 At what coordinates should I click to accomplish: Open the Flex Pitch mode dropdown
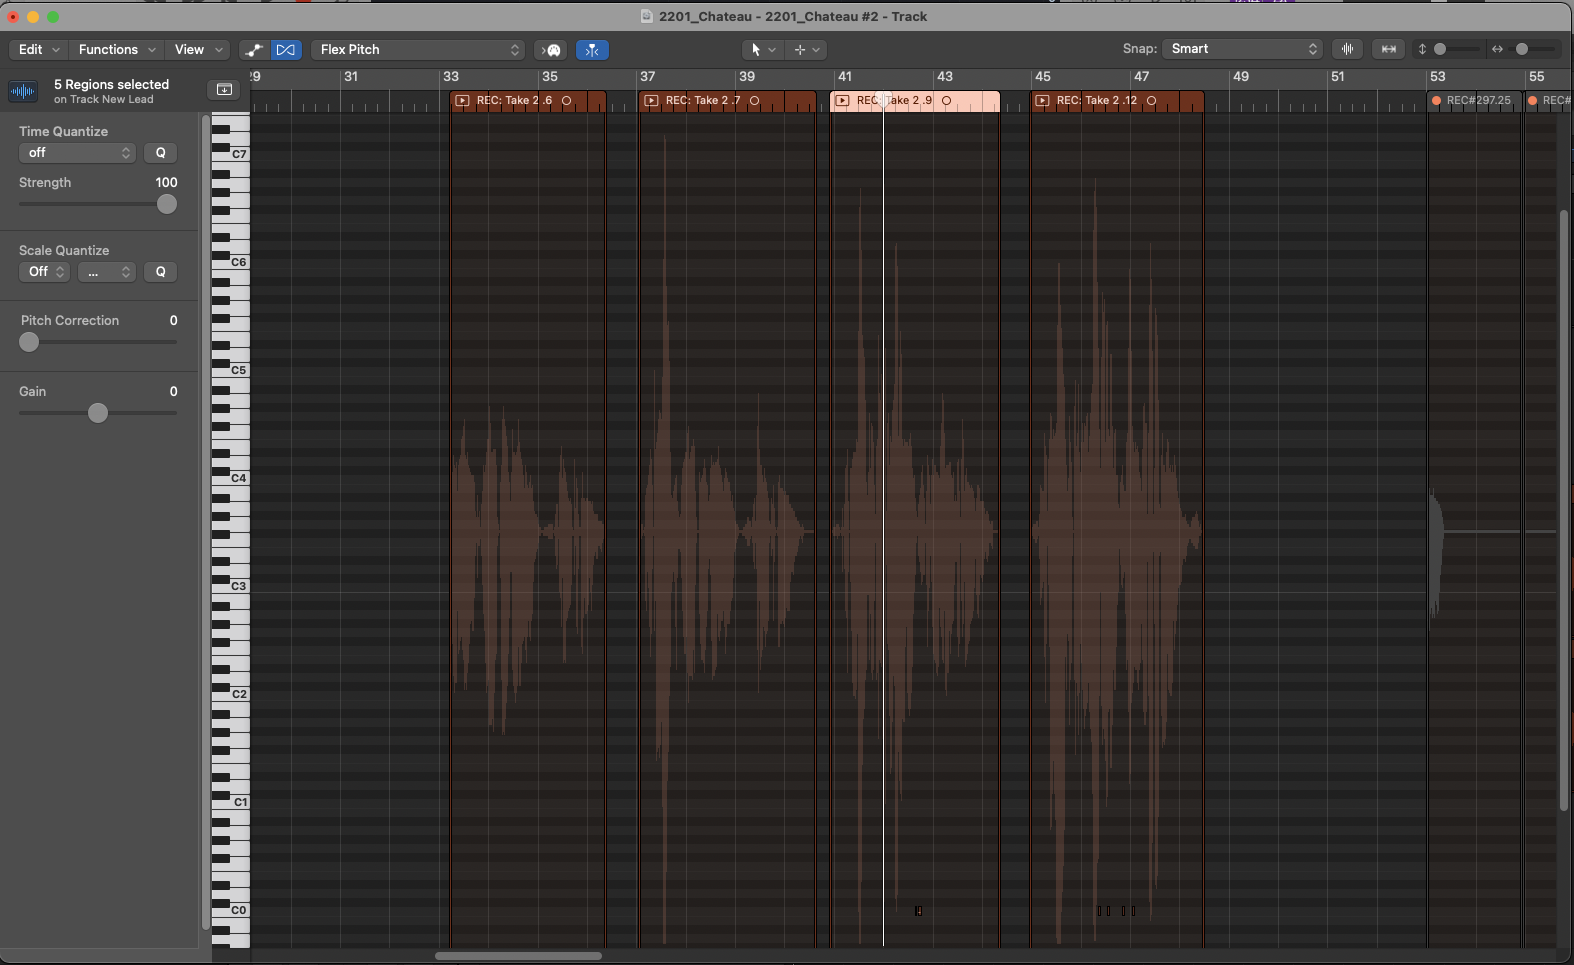tap(418, 50)
